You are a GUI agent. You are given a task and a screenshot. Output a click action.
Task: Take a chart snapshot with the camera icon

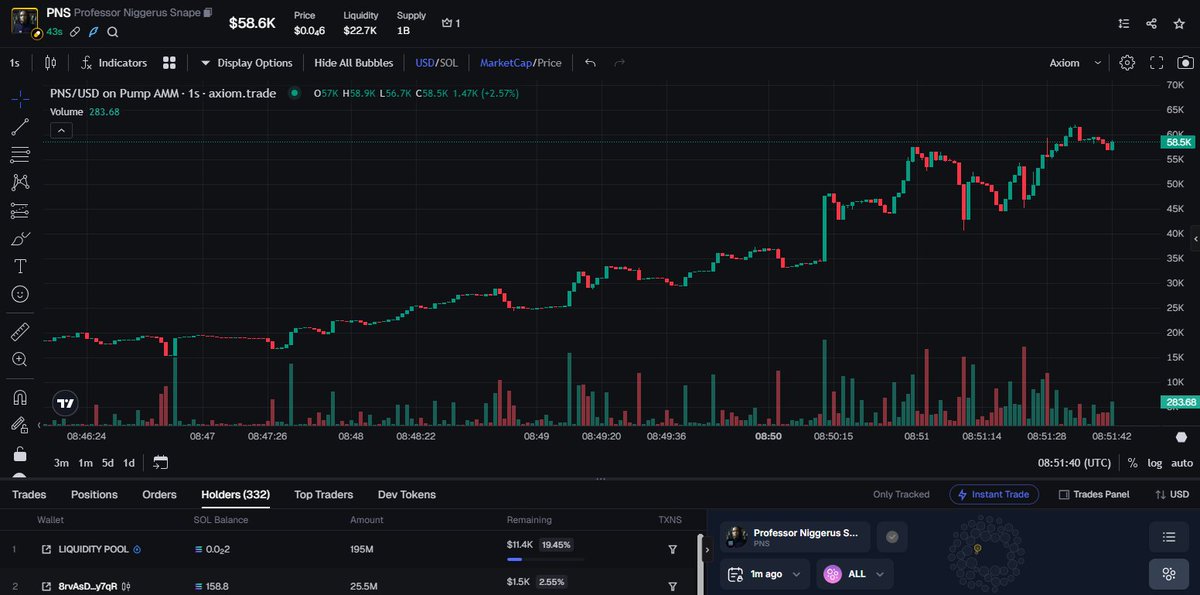click(x=1185, y=62)
